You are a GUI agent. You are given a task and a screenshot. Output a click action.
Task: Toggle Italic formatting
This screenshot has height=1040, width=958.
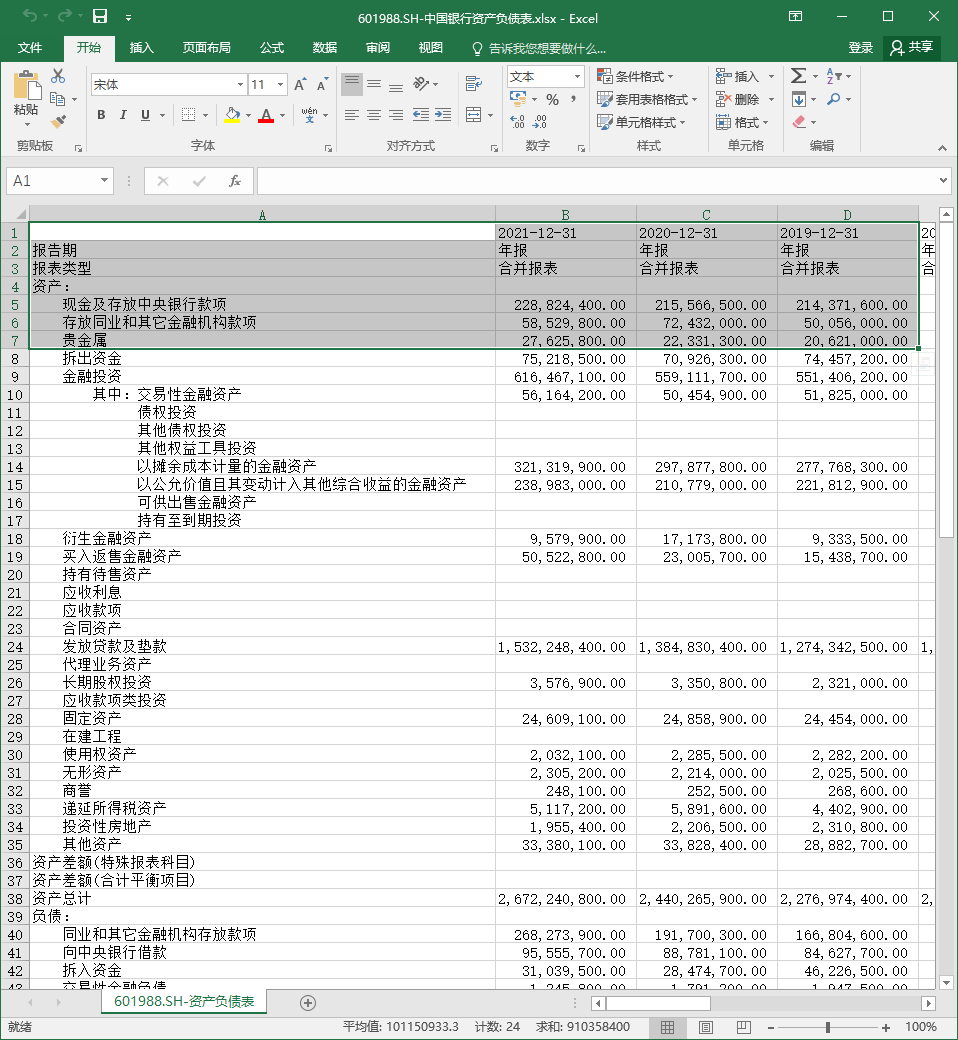click(x=123, y=115)
